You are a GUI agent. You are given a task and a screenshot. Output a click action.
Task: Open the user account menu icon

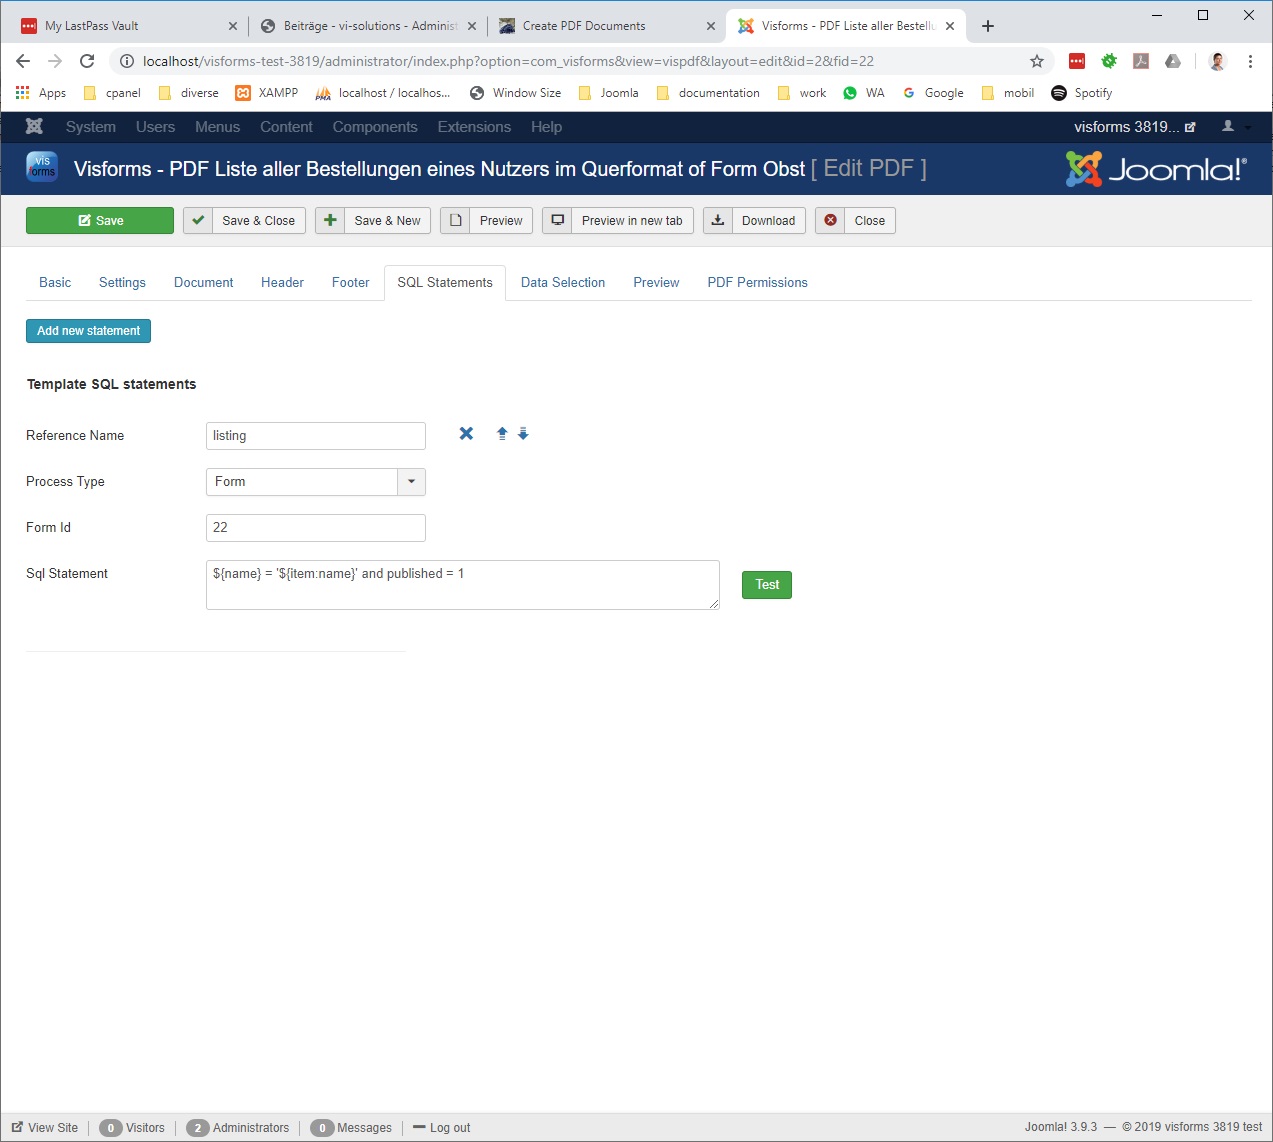1229,127
